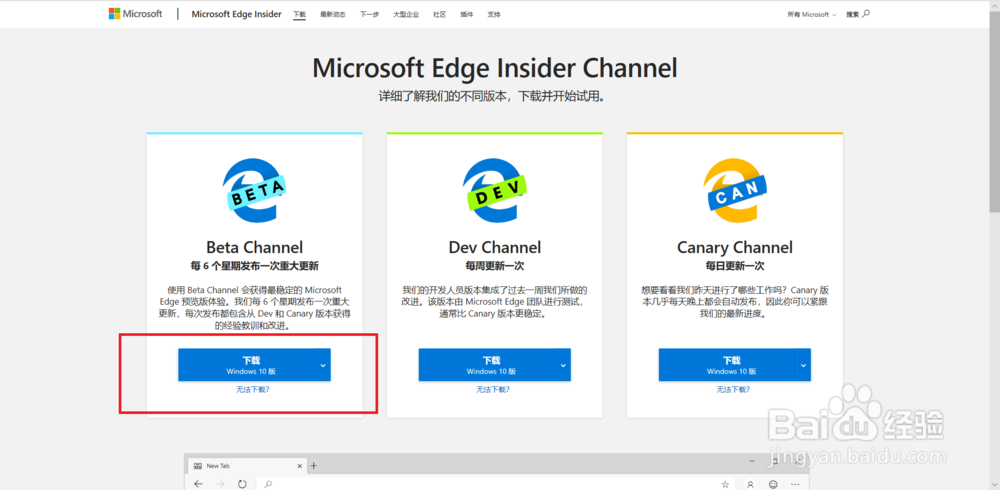1000x490 pixels.
Task: Download the Dev Channel Windows 10 build
Action: [x=487, y=365]
